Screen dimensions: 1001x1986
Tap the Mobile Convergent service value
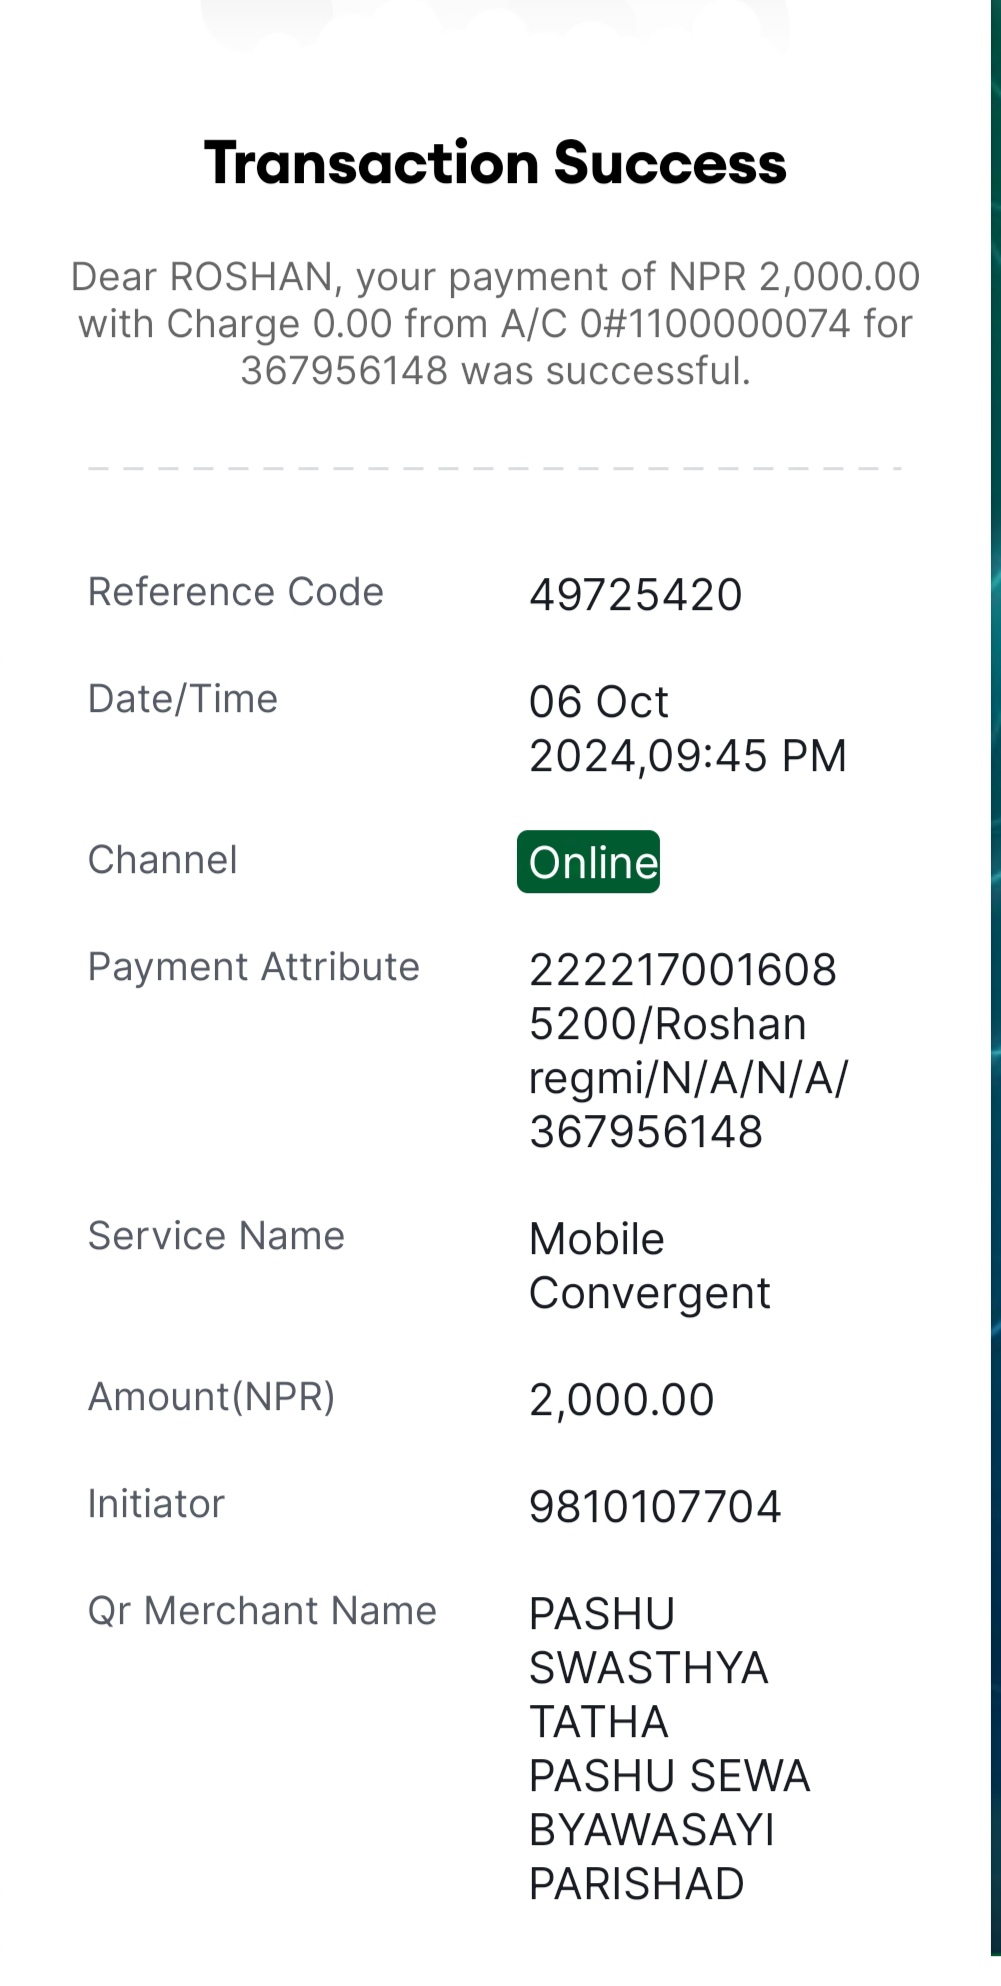point(649,1266)
